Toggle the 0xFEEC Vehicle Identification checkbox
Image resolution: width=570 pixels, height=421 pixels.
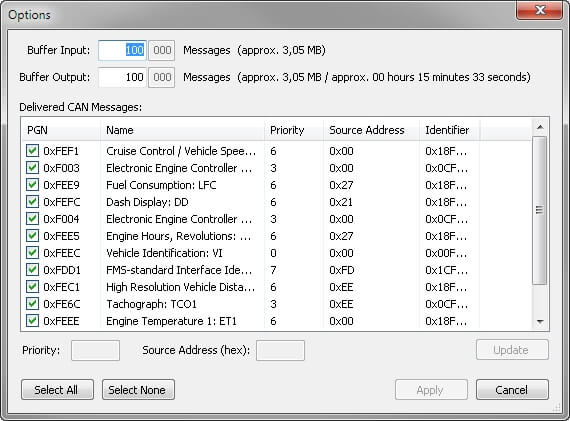tap(32, 253)
